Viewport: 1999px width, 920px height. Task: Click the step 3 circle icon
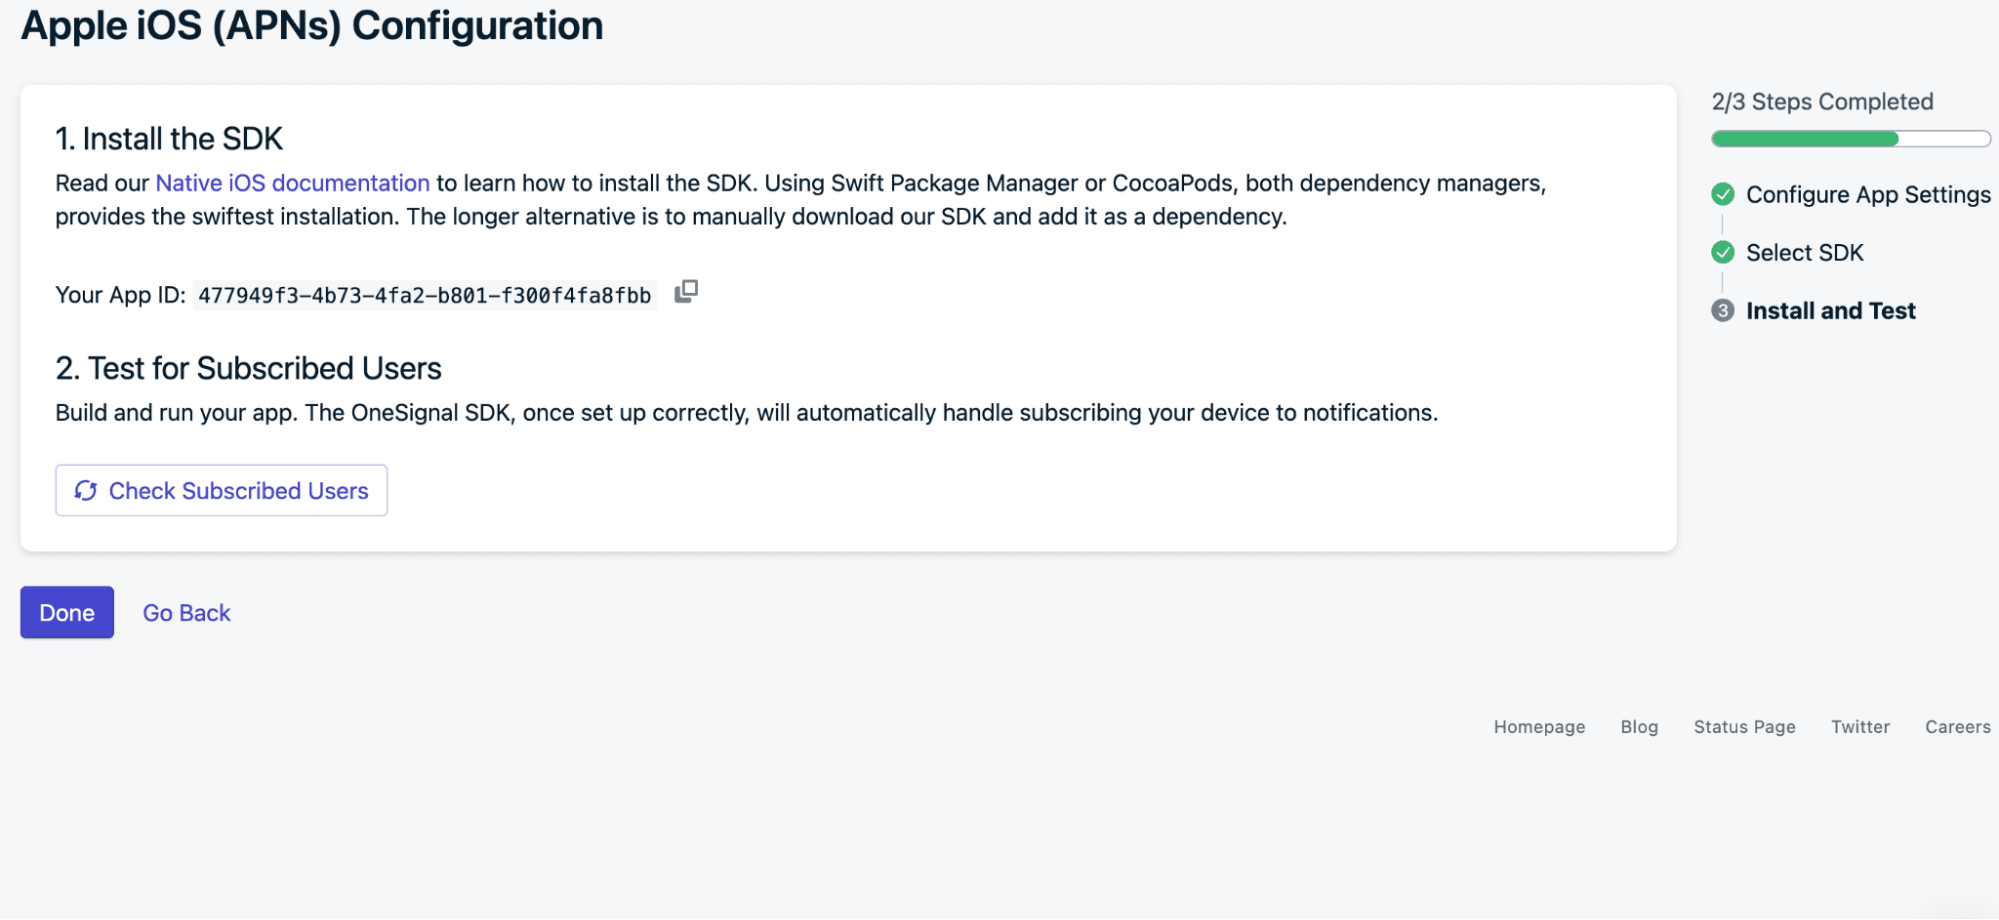tap(1722, 311)
